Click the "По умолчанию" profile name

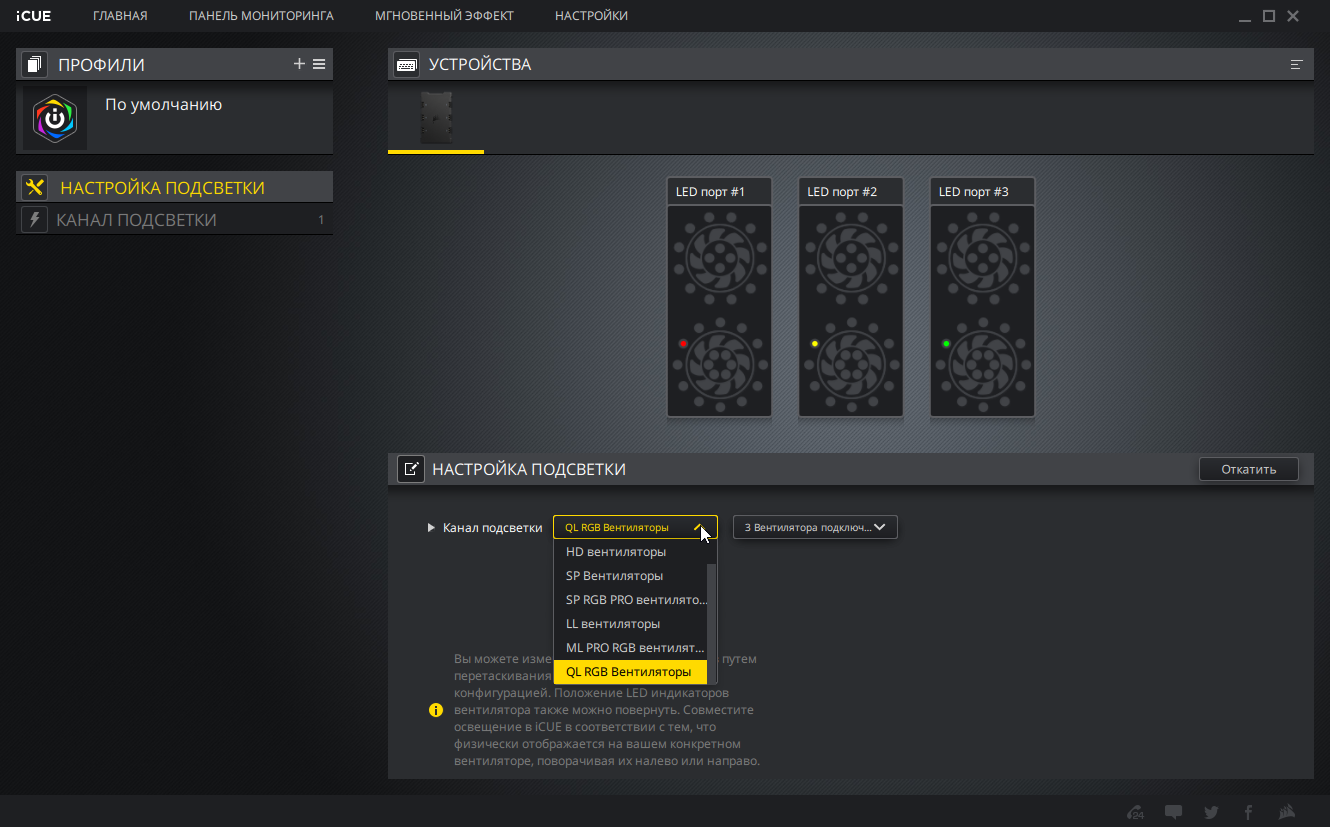point(163,104)
